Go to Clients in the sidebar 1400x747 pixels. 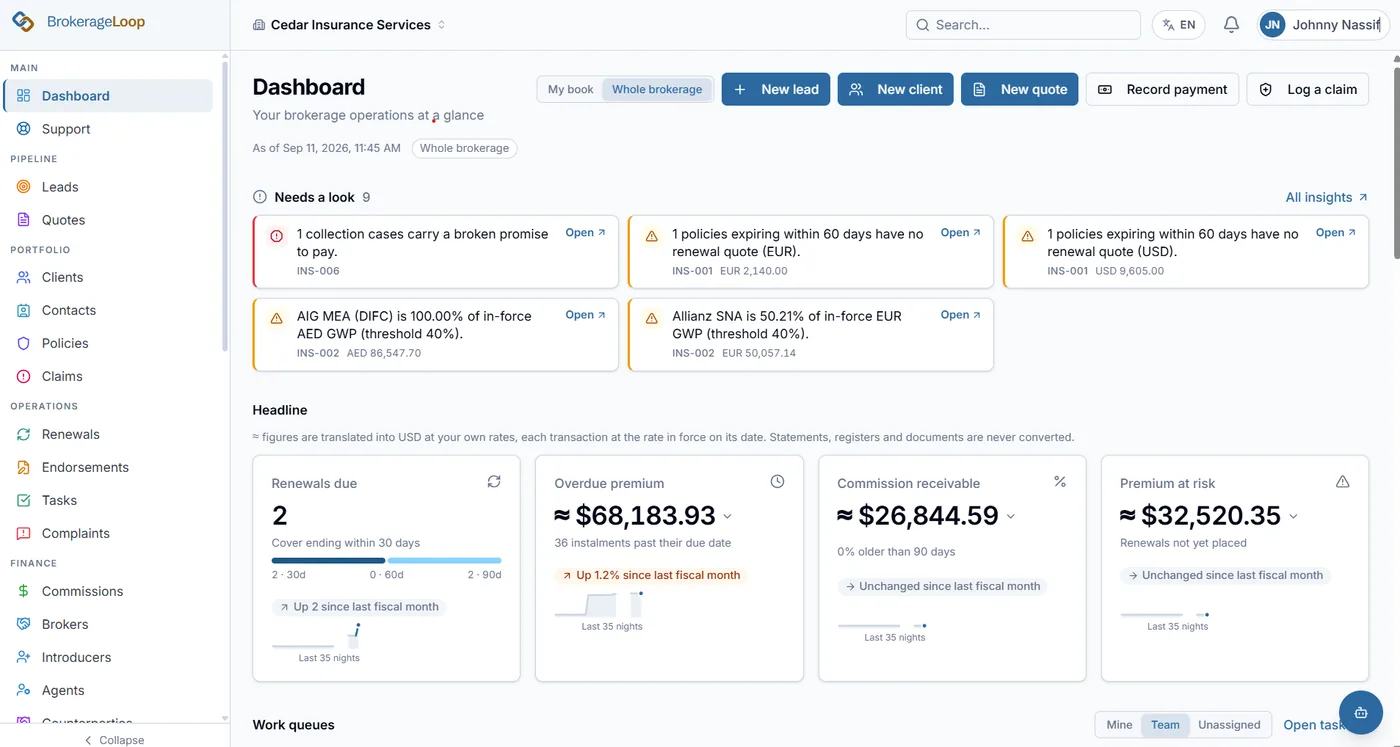click(x=108, y=277)
